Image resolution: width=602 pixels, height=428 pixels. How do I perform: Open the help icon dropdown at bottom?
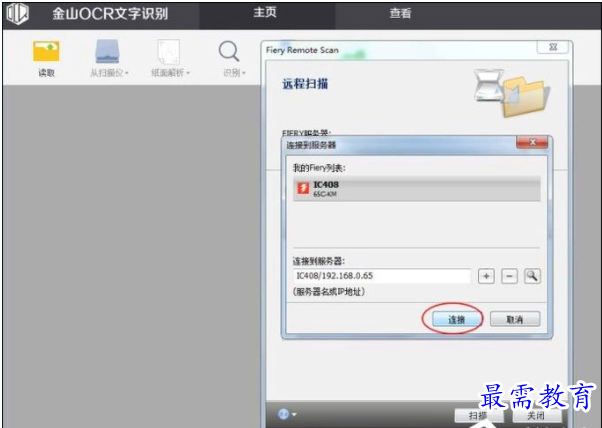[x=287, y=414]
